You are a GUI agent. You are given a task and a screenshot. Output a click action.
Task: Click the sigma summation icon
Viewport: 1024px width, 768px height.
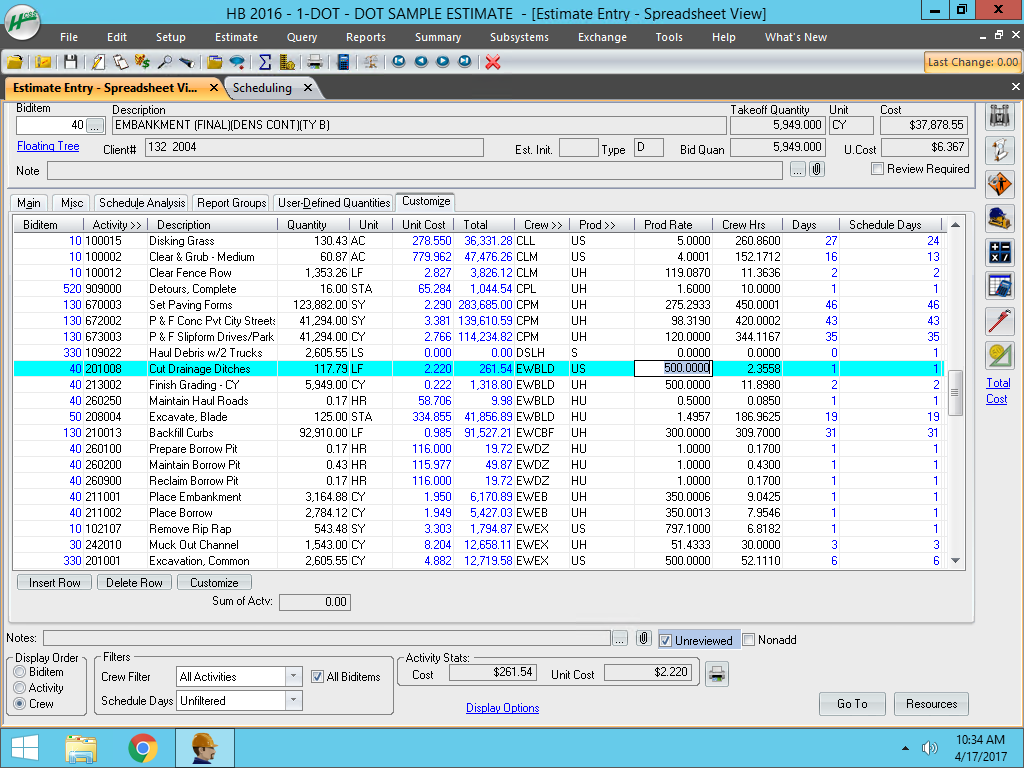(x=264, y=62)
